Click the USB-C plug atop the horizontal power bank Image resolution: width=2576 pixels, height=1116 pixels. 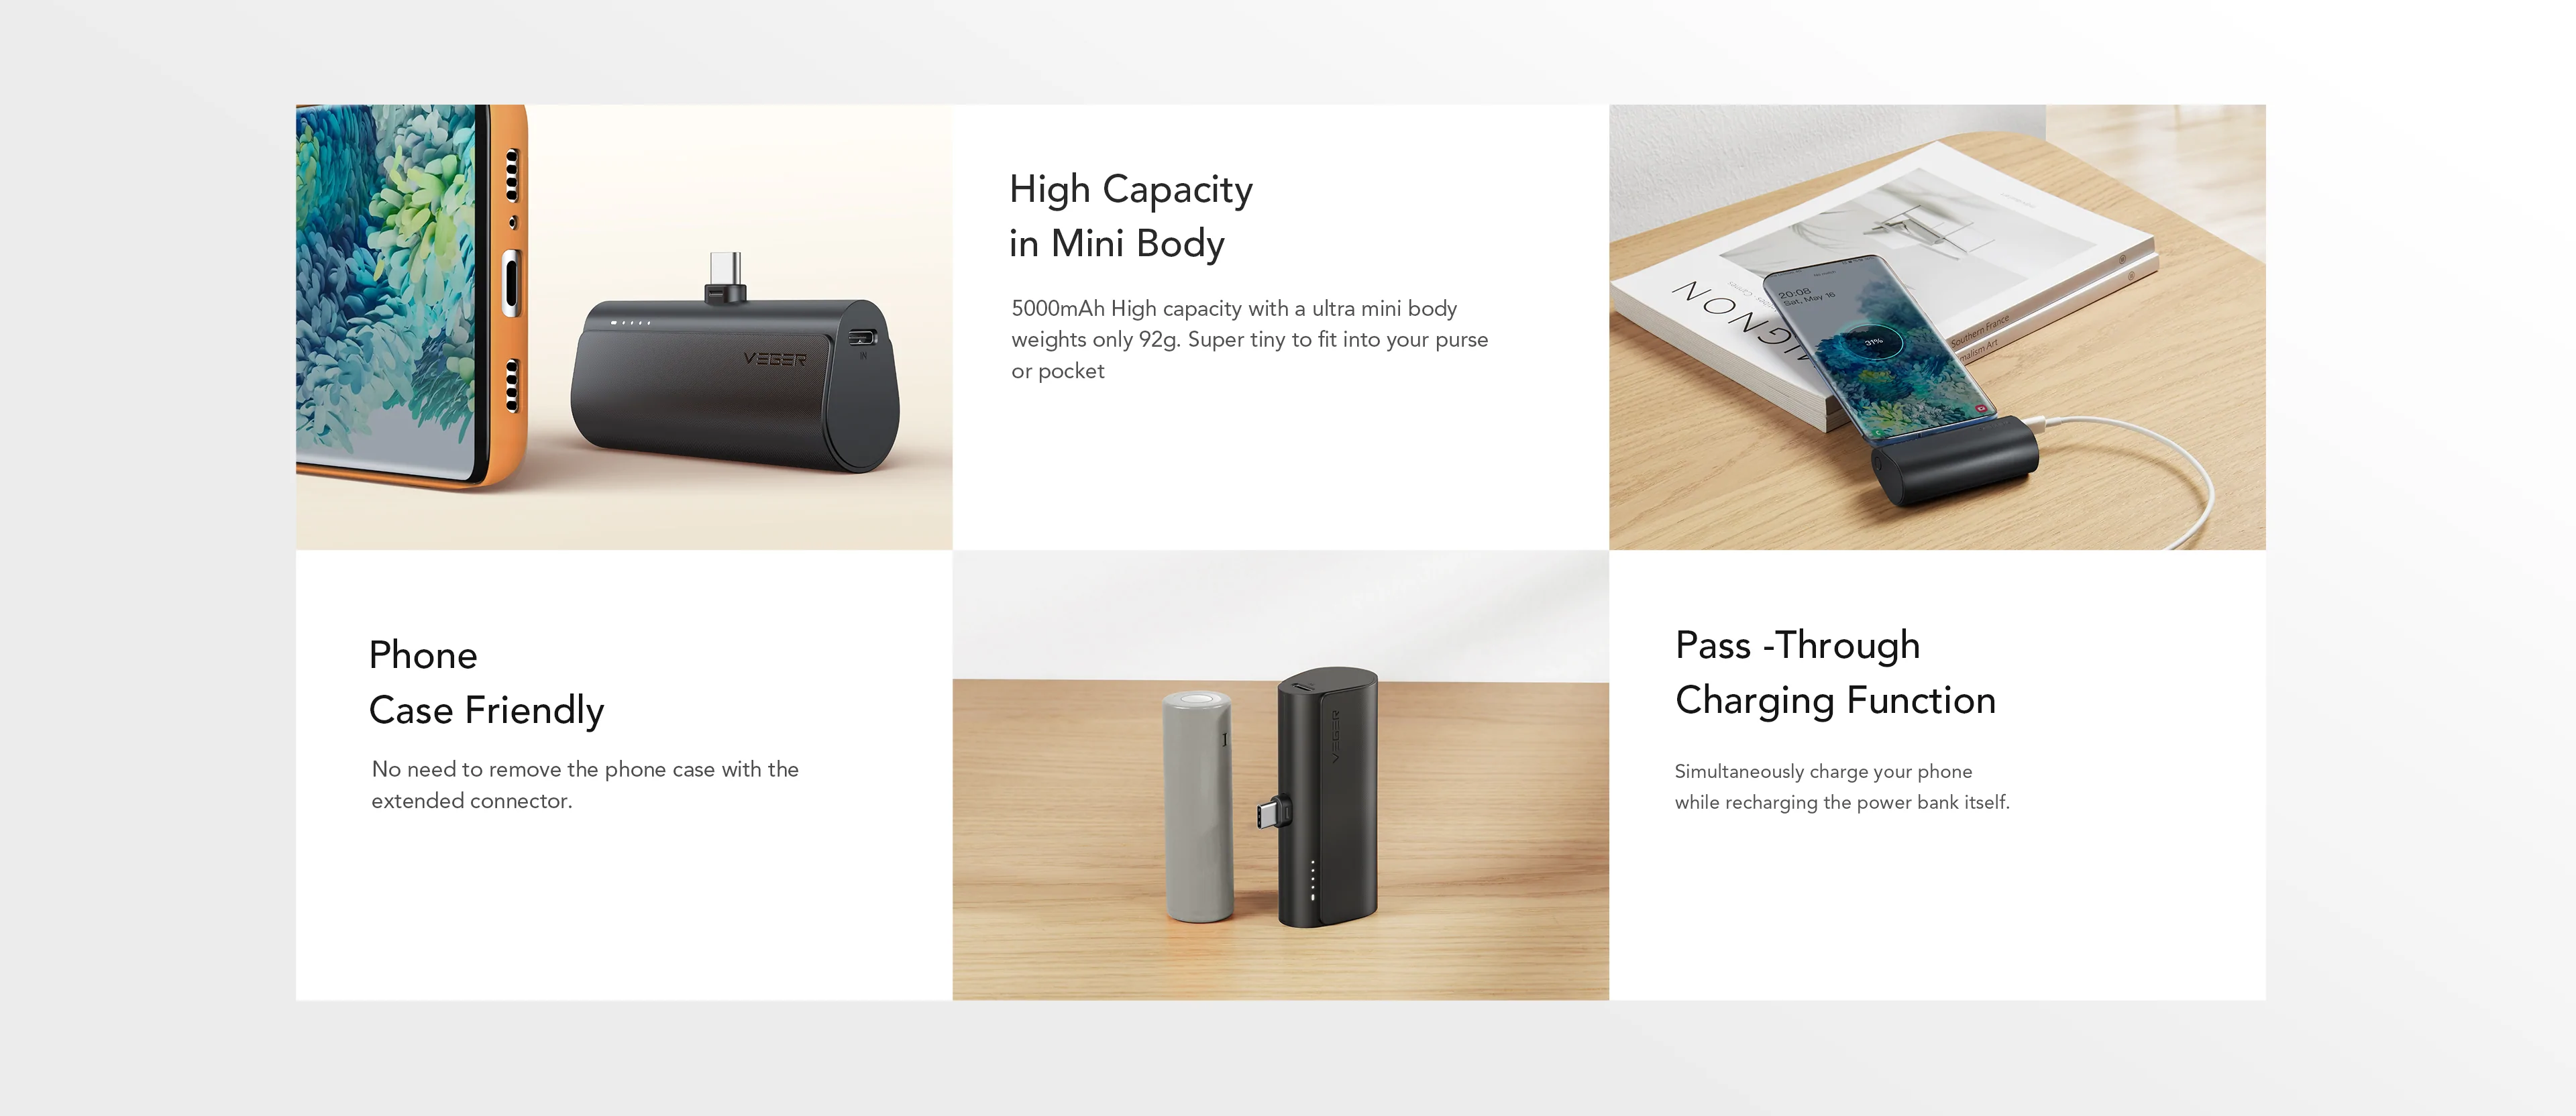click(725, 277)
